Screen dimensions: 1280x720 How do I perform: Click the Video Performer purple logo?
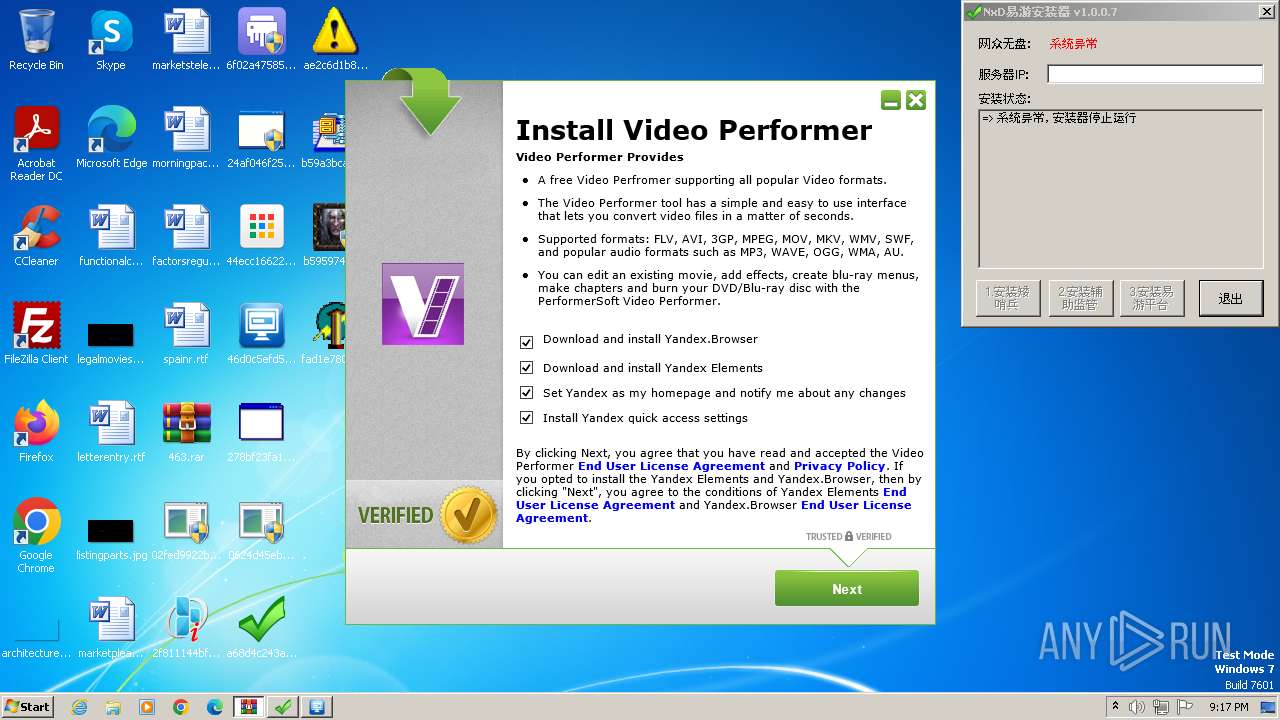click(x=423, y=304)
